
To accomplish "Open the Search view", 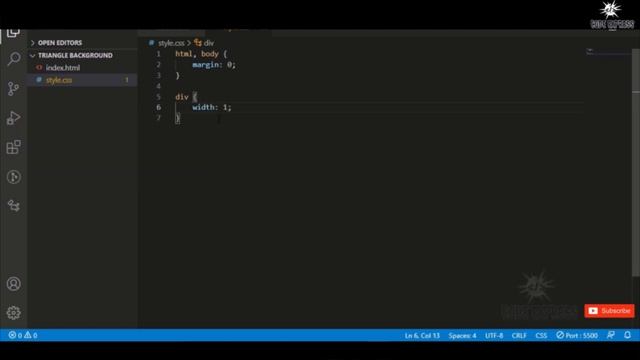I will pyautogui.click(x=13, y=59).
